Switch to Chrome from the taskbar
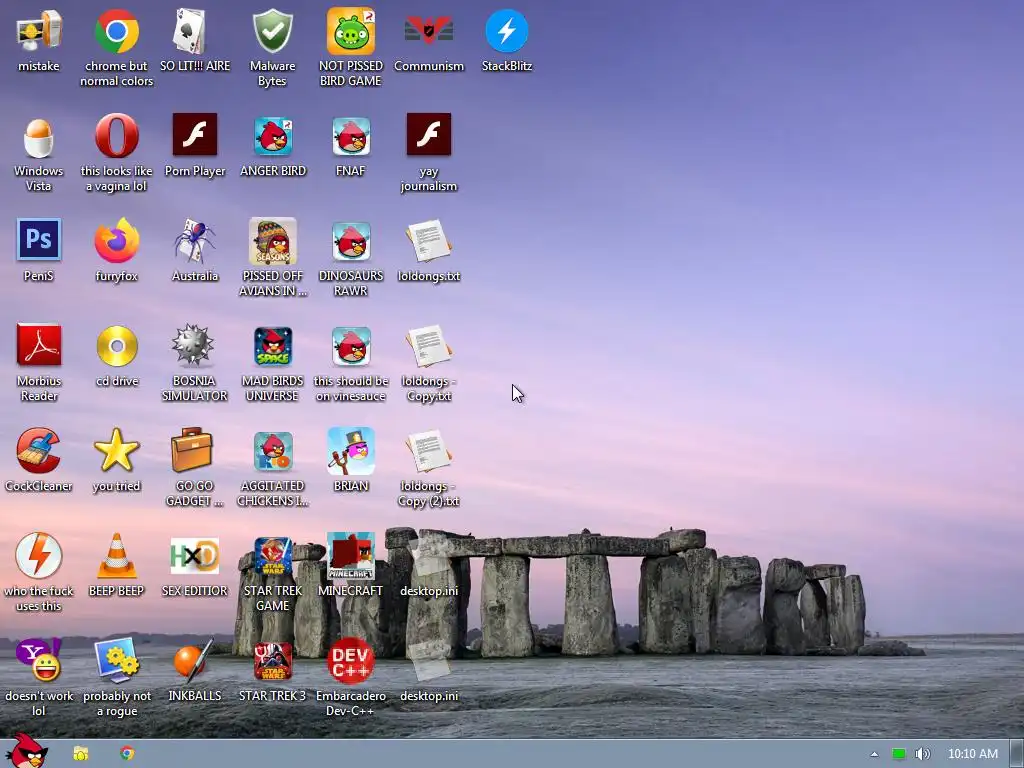This screenshot has width=1024, height=768. [127, 754]
